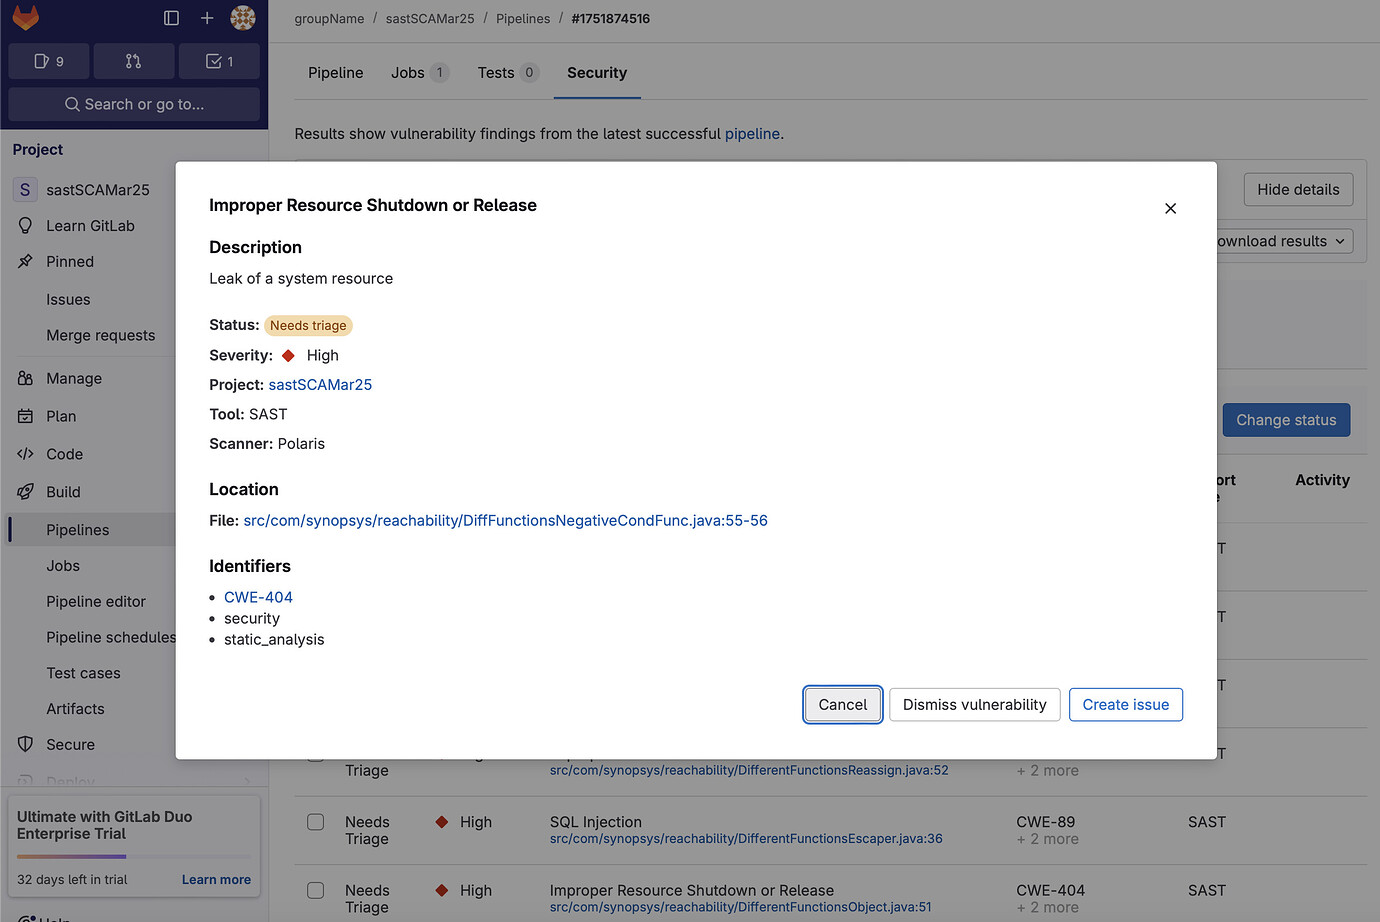Viewport: 1380px width, 922px height.
Task: Open sastSCAMar25 project link in modal
Action: click(x=320, y=385)
